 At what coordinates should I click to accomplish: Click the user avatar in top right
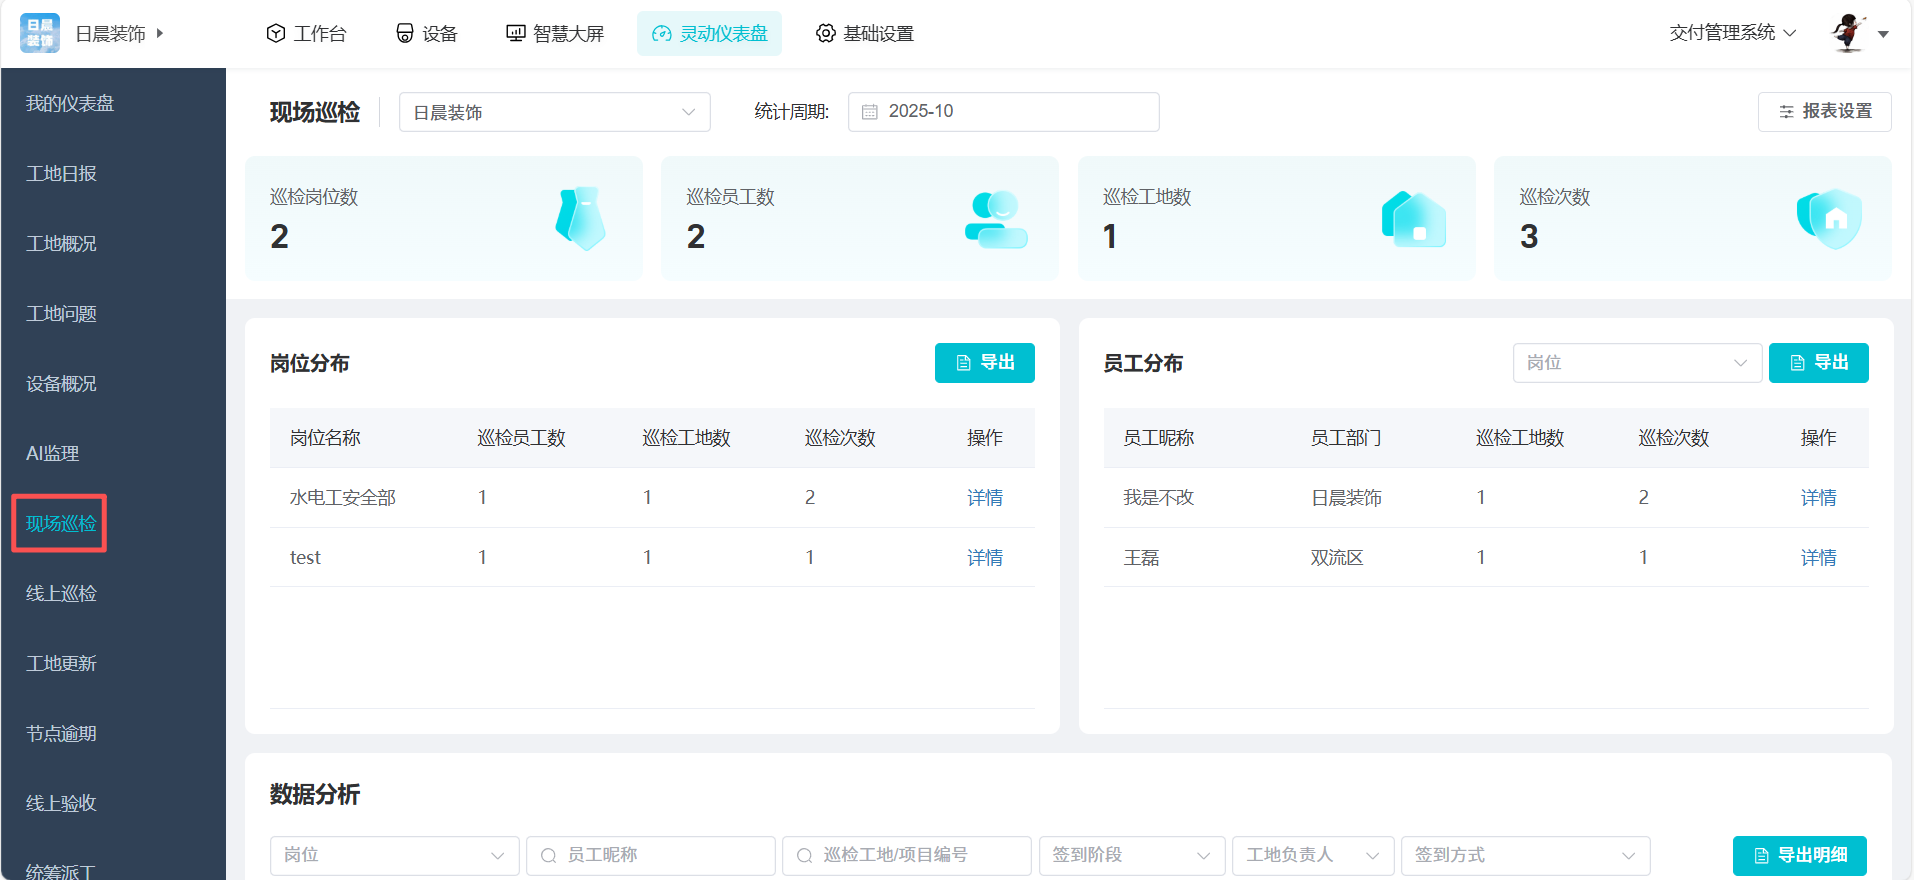tap(1848, 33)
